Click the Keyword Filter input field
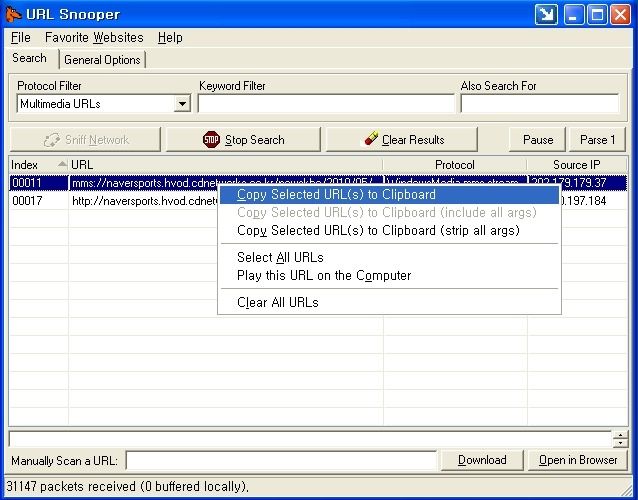This screenshot has width=638, height=500. tap(326, 103)
